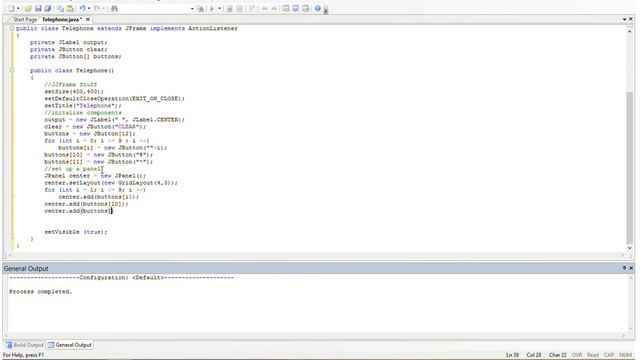Viewport: 640px width, 360px height.
Task: Click the New file toolbar icon
Action: point(11,9)
